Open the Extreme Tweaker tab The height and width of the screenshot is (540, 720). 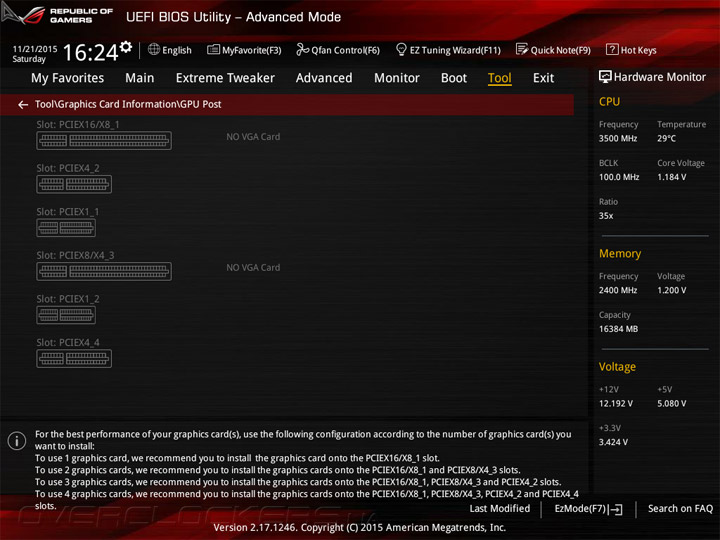tap(225, 78)
